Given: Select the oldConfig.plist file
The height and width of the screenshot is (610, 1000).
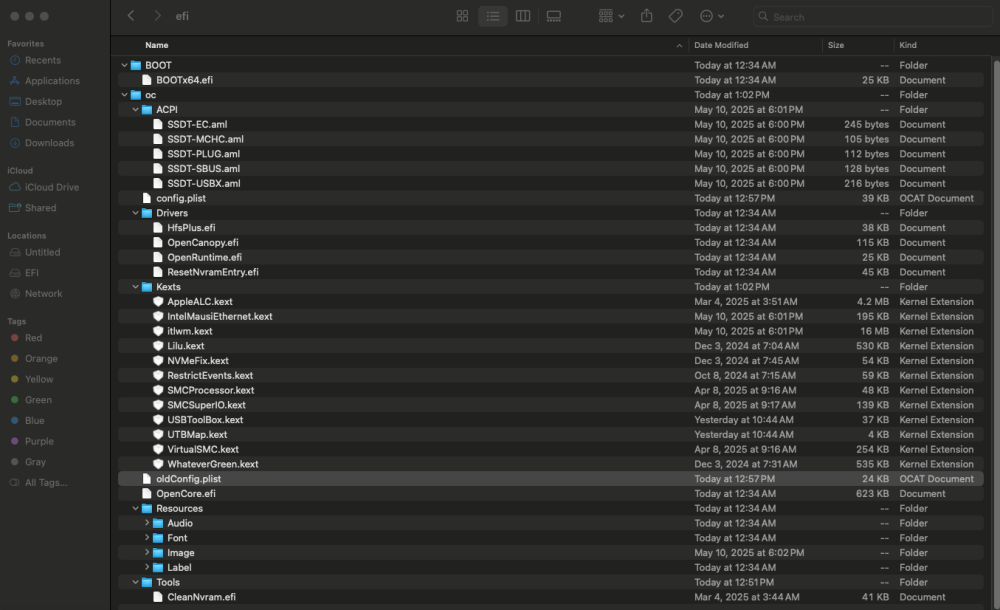Looking at the screenshot, I should coord(550,479).
